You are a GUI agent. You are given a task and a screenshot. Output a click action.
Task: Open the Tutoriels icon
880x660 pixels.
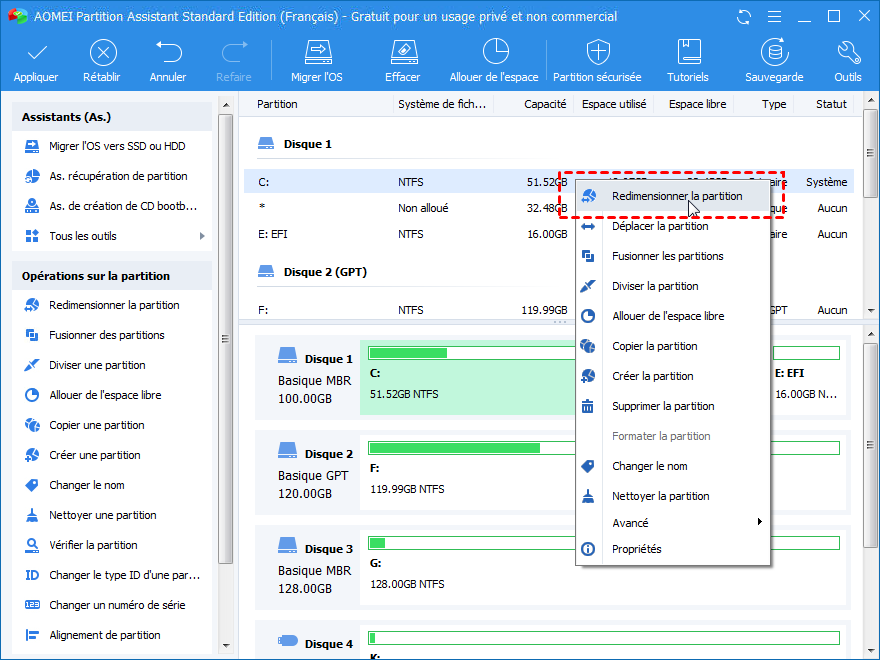pyautogui.click(x=688, y=53)
